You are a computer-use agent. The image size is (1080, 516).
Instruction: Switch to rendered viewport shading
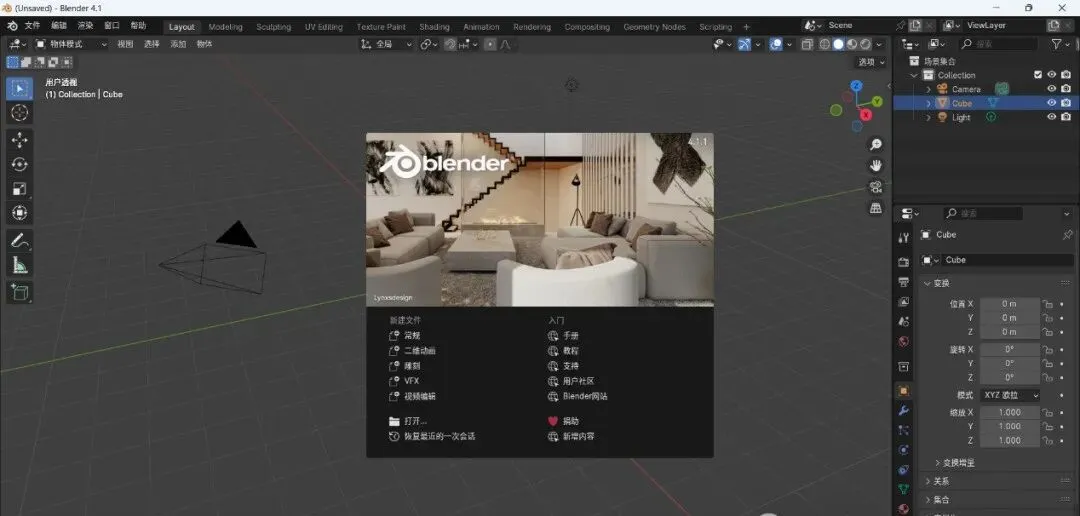[x=865, y=44]
